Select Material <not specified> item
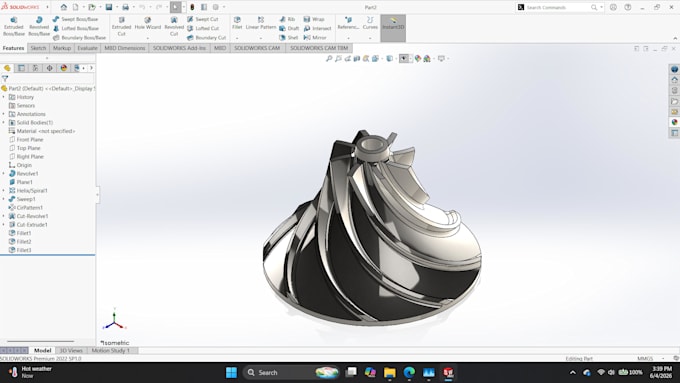Image resolution: width=680 pixels, height=383 pixels. click(x=42, y=131)
